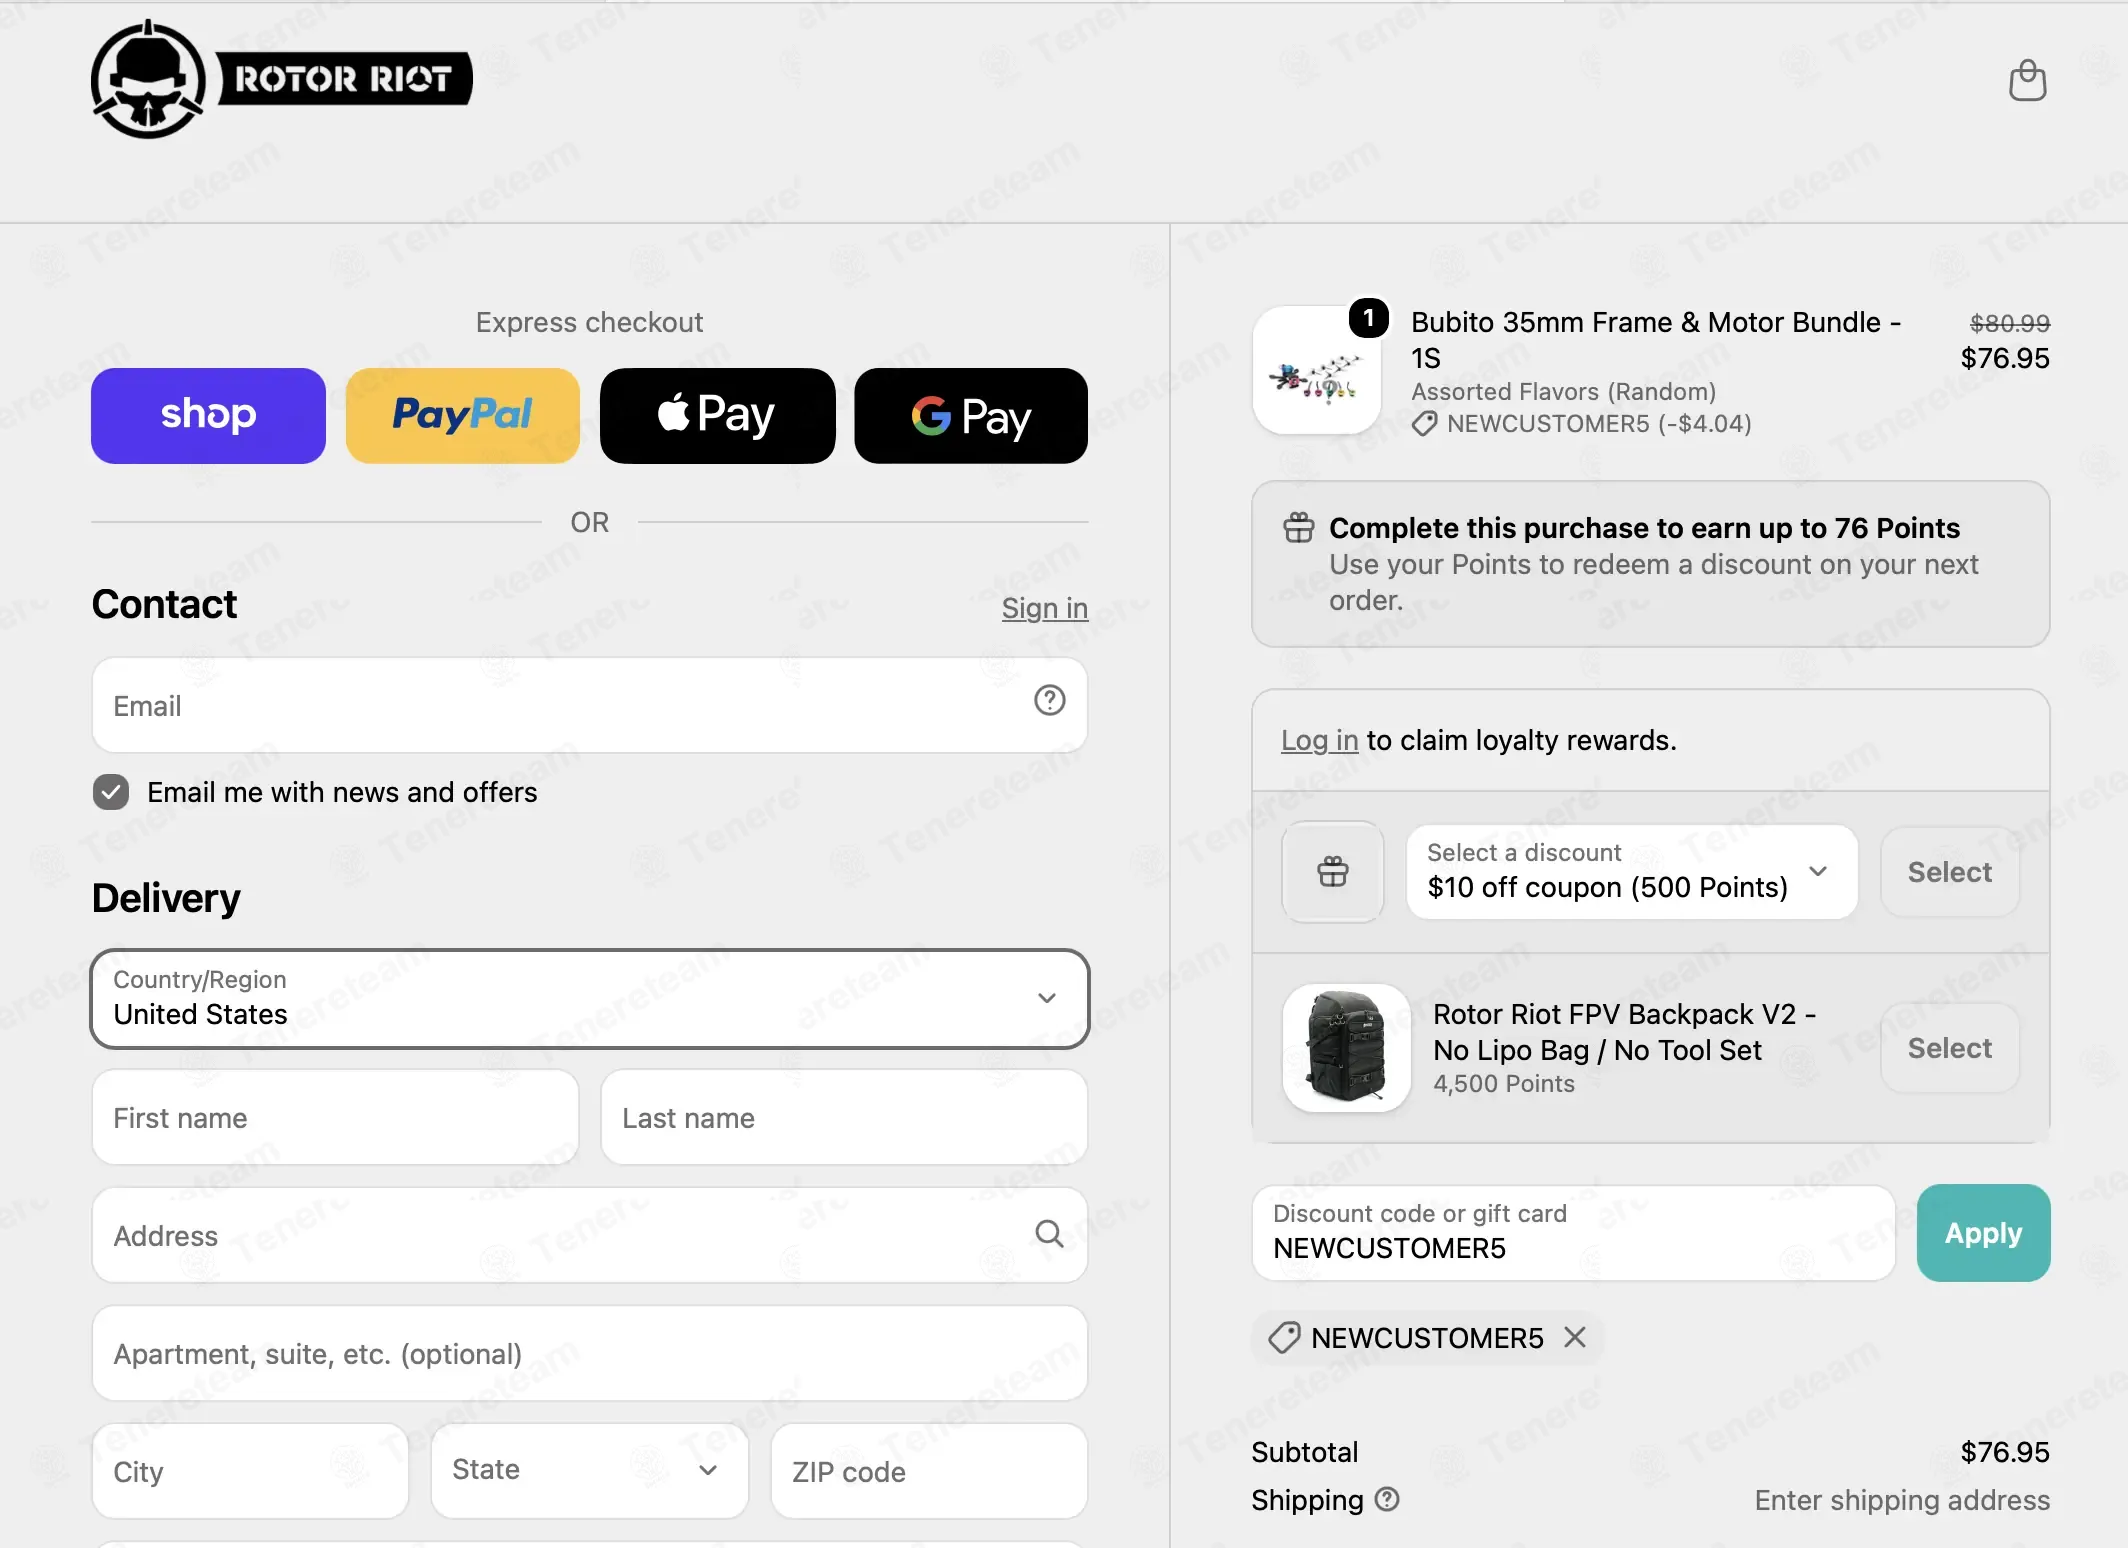Viewport: 2128px width, 1548px height.
Task: Click the item quantity badge on Bubito thumbnail
Action: pyautogui.click(x=1368, y=318)
